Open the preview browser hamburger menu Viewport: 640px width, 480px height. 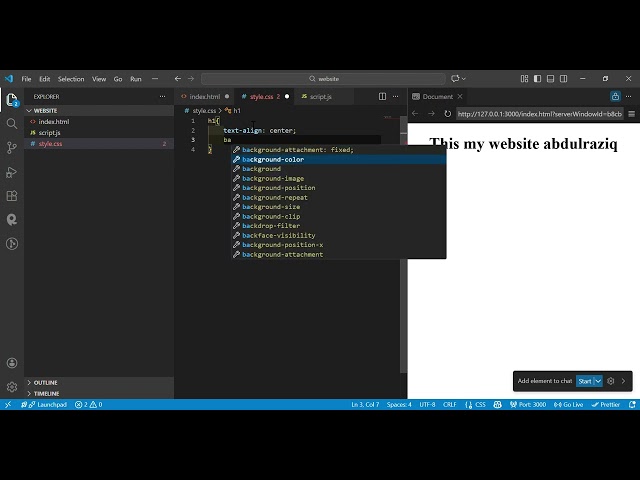pyautogui.click(x=631, y=114)
